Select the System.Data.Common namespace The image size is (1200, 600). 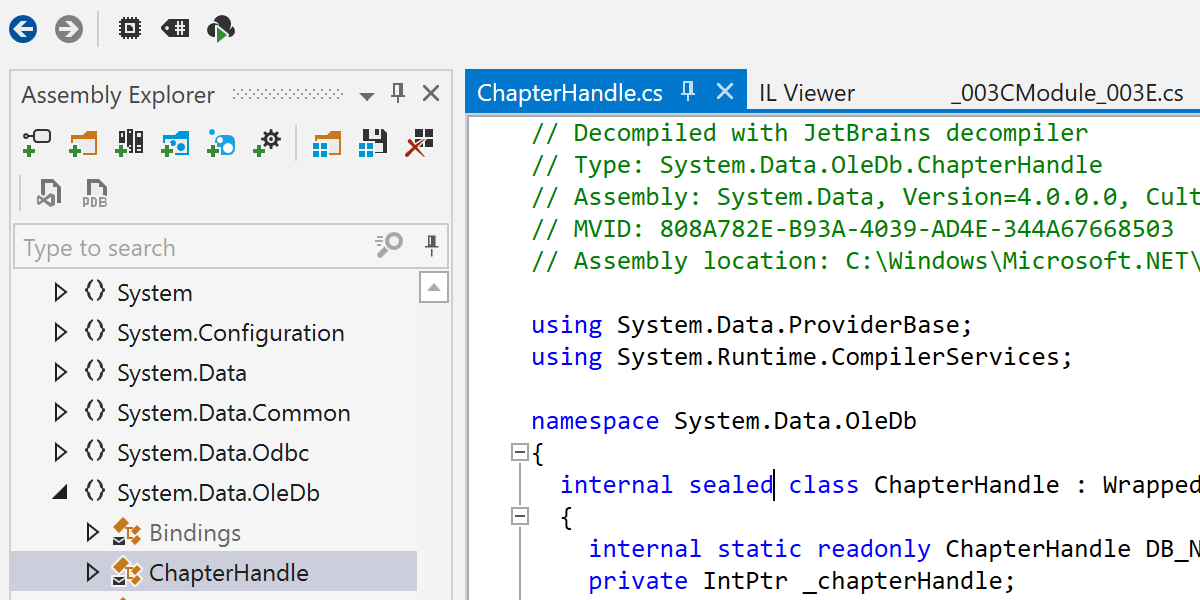(234, 413)
